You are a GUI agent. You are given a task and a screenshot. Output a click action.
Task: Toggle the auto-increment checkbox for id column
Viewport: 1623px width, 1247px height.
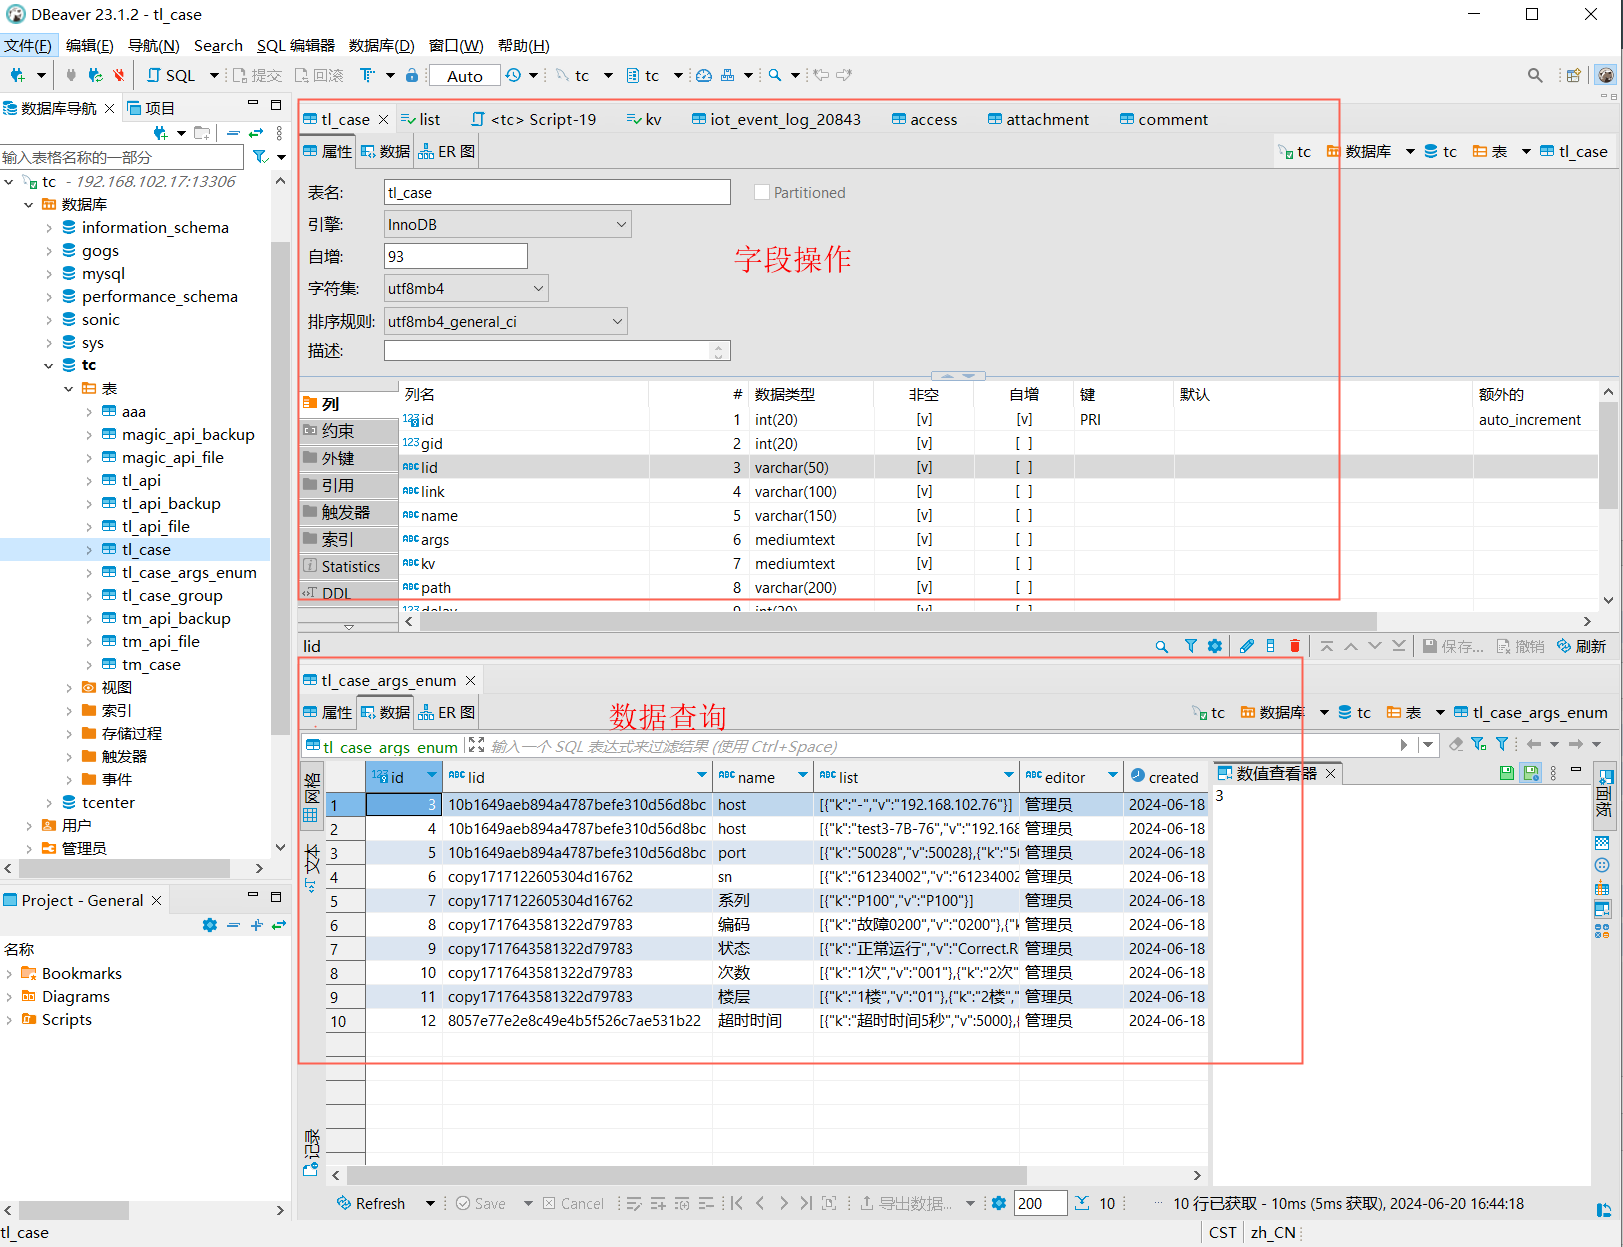pos(1024,420)
